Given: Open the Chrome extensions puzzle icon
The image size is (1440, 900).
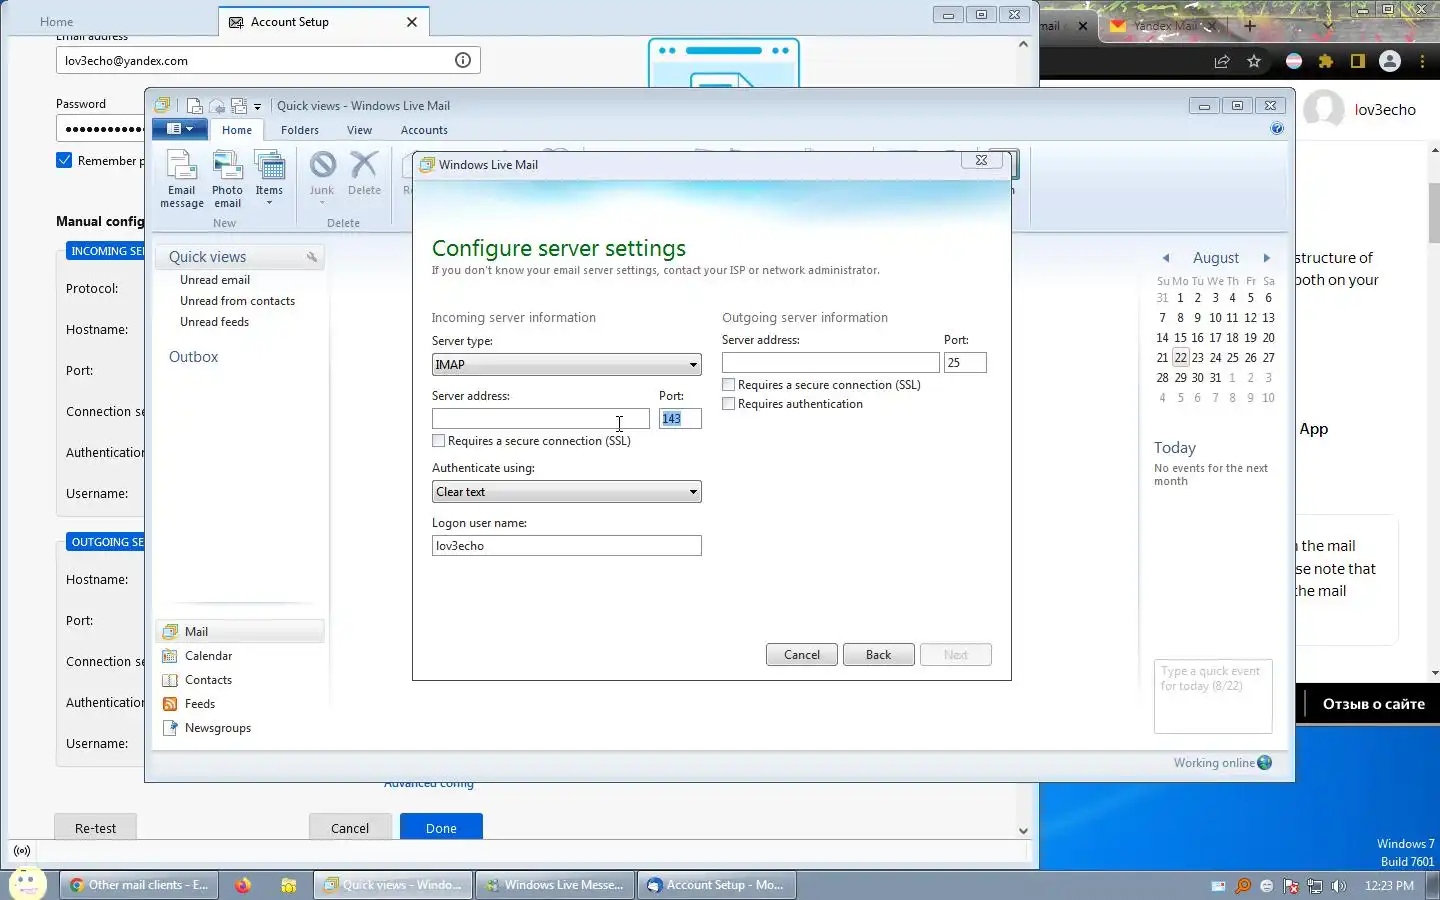Looking at the screenshot, I should pyautogui.click(x=1326, y=61).
